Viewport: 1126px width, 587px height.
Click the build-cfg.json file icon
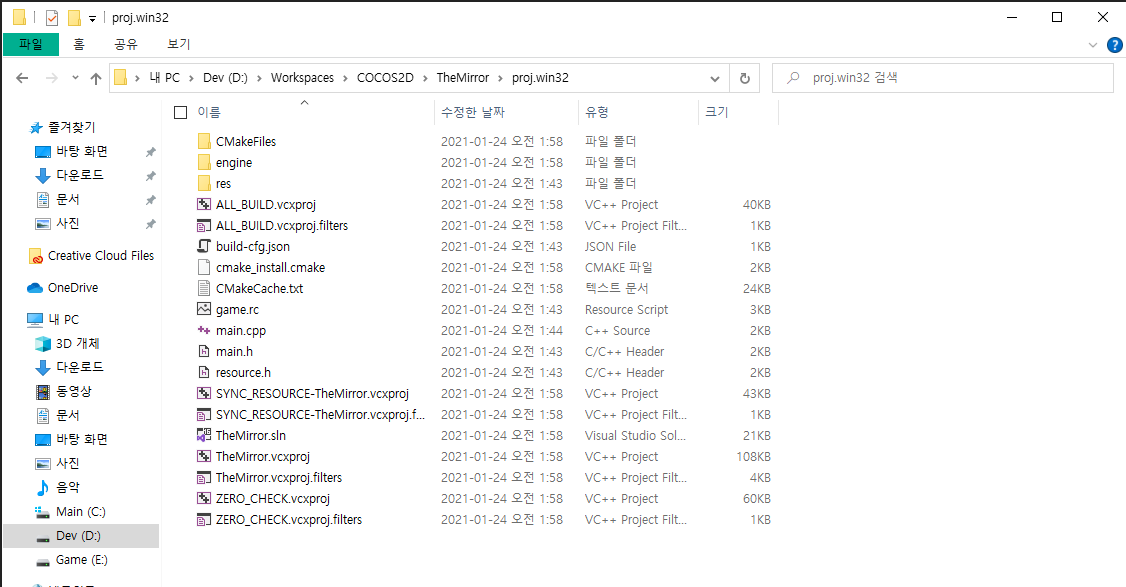coord(204,246)
